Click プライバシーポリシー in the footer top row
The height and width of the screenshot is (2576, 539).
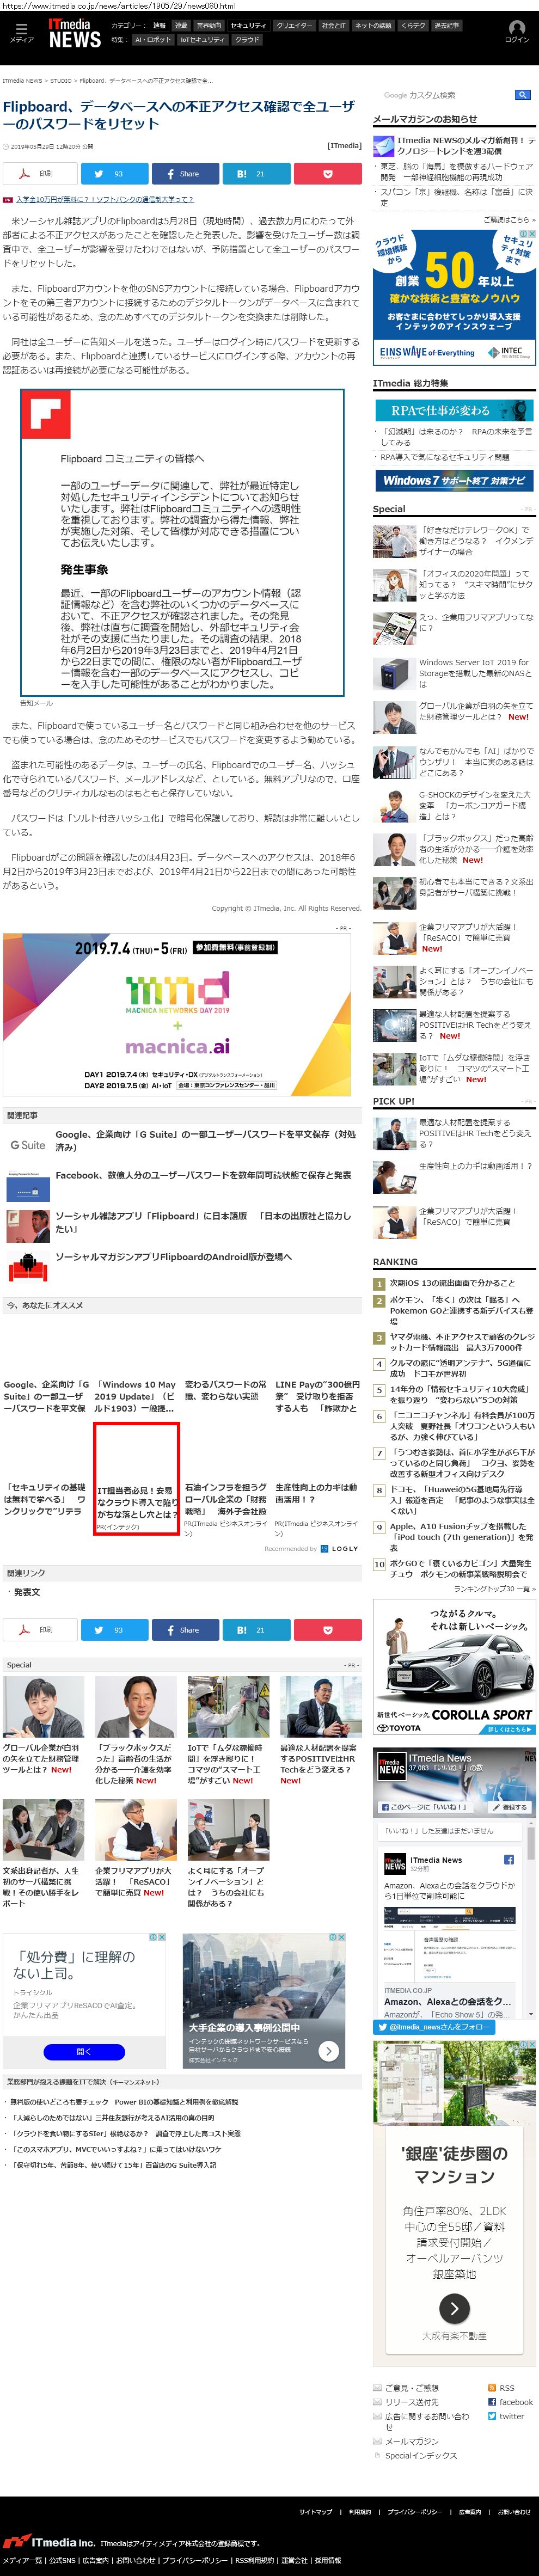[414, 2512]
